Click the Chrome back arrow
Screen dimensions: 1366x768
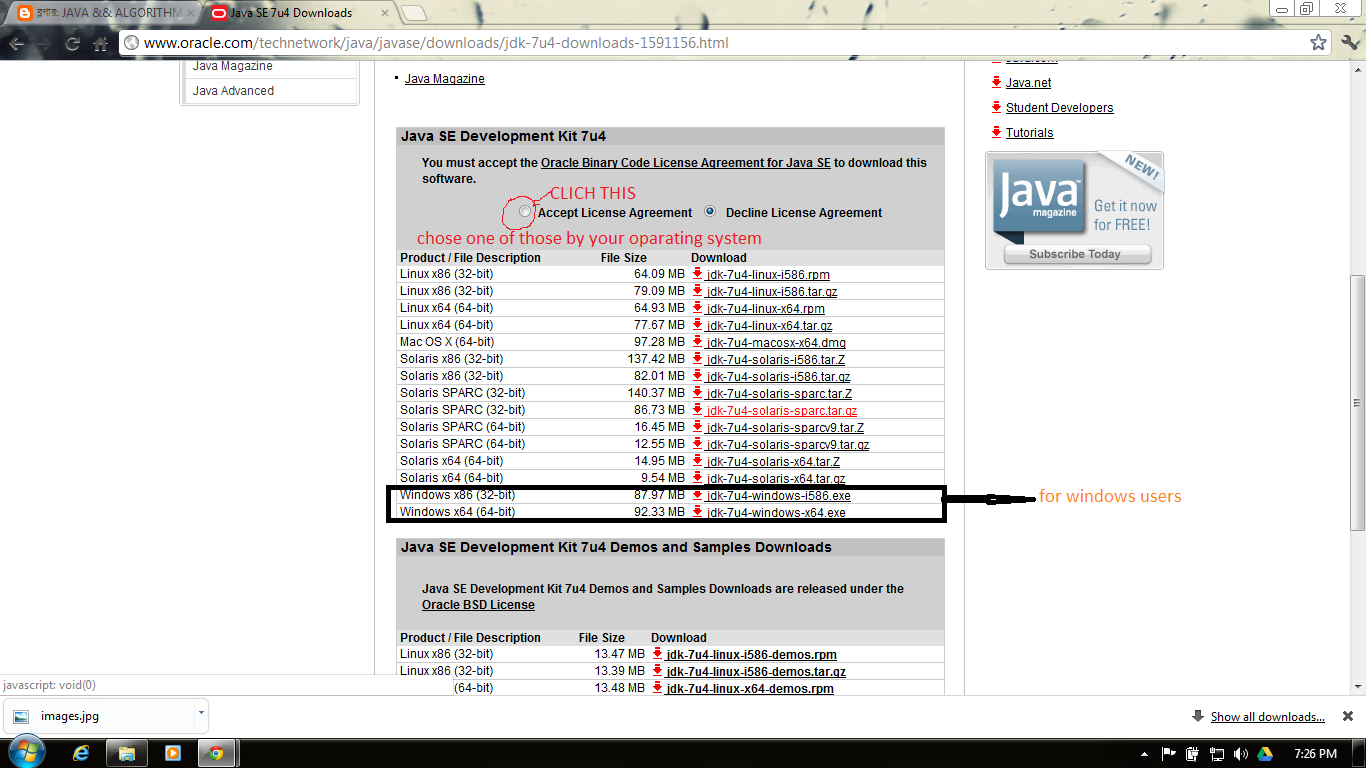[17, 43]
